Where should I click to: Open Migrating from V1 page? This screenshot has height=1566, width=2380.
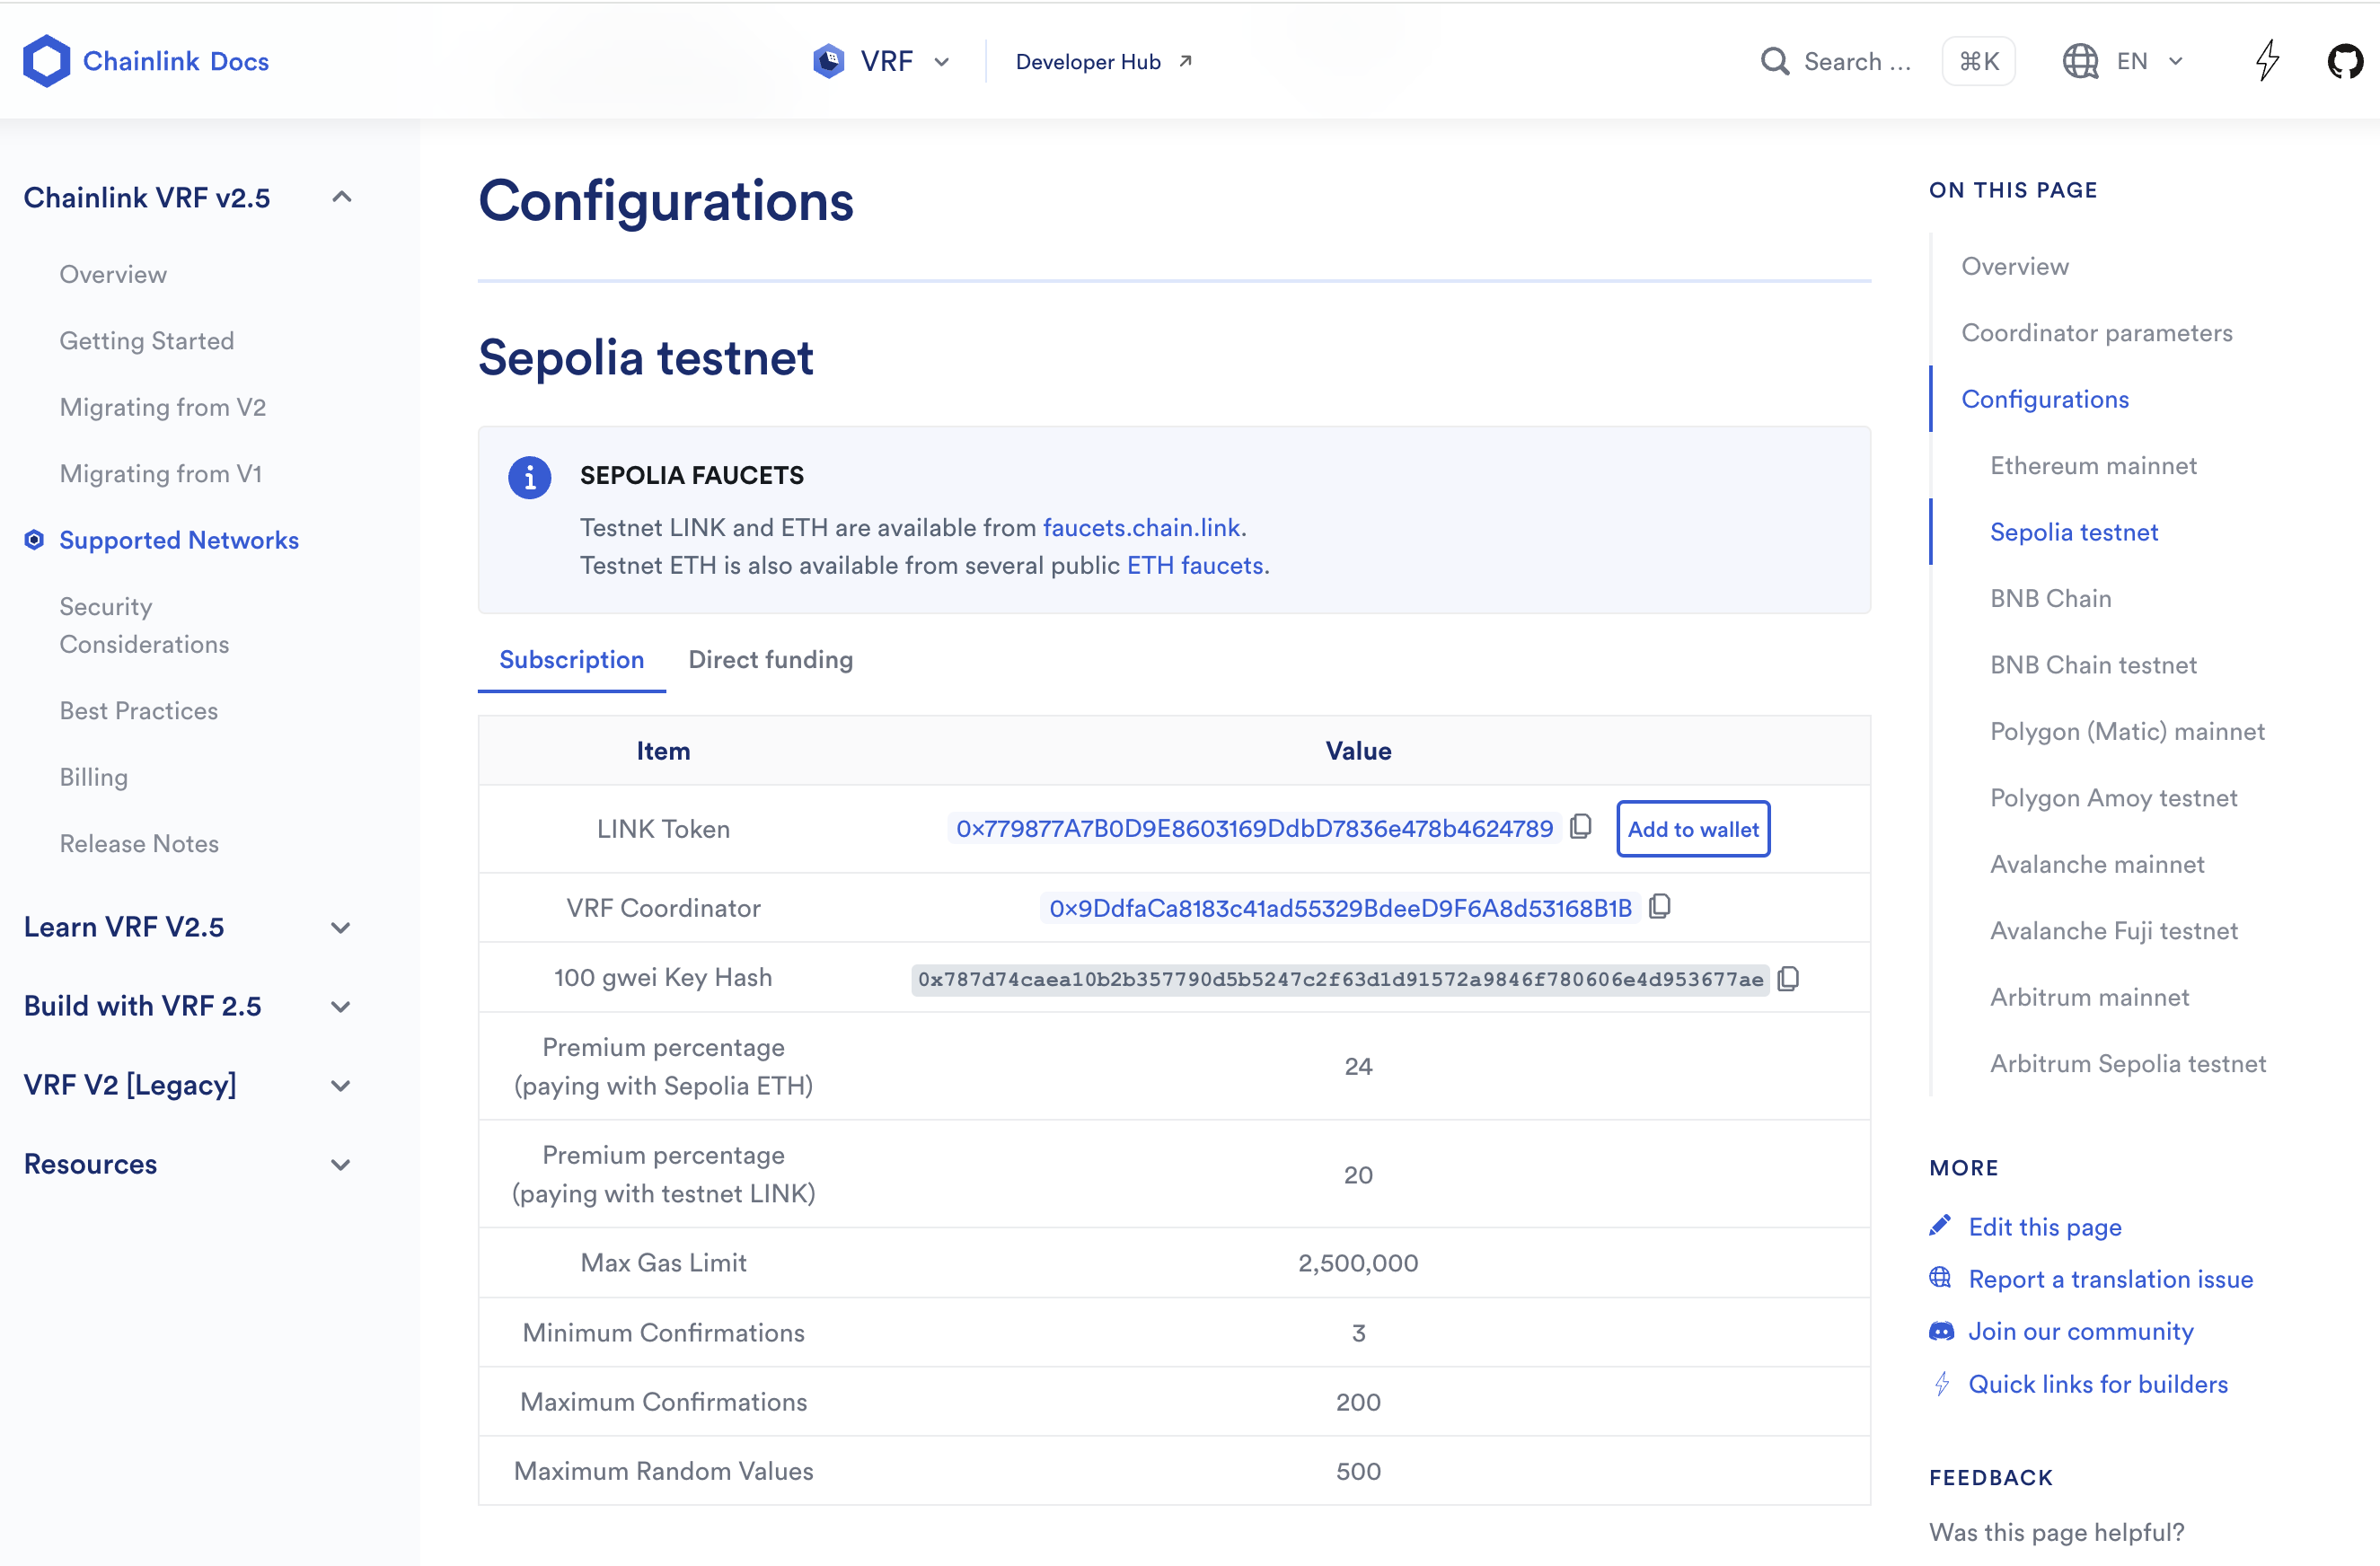[x=161, y=473]
